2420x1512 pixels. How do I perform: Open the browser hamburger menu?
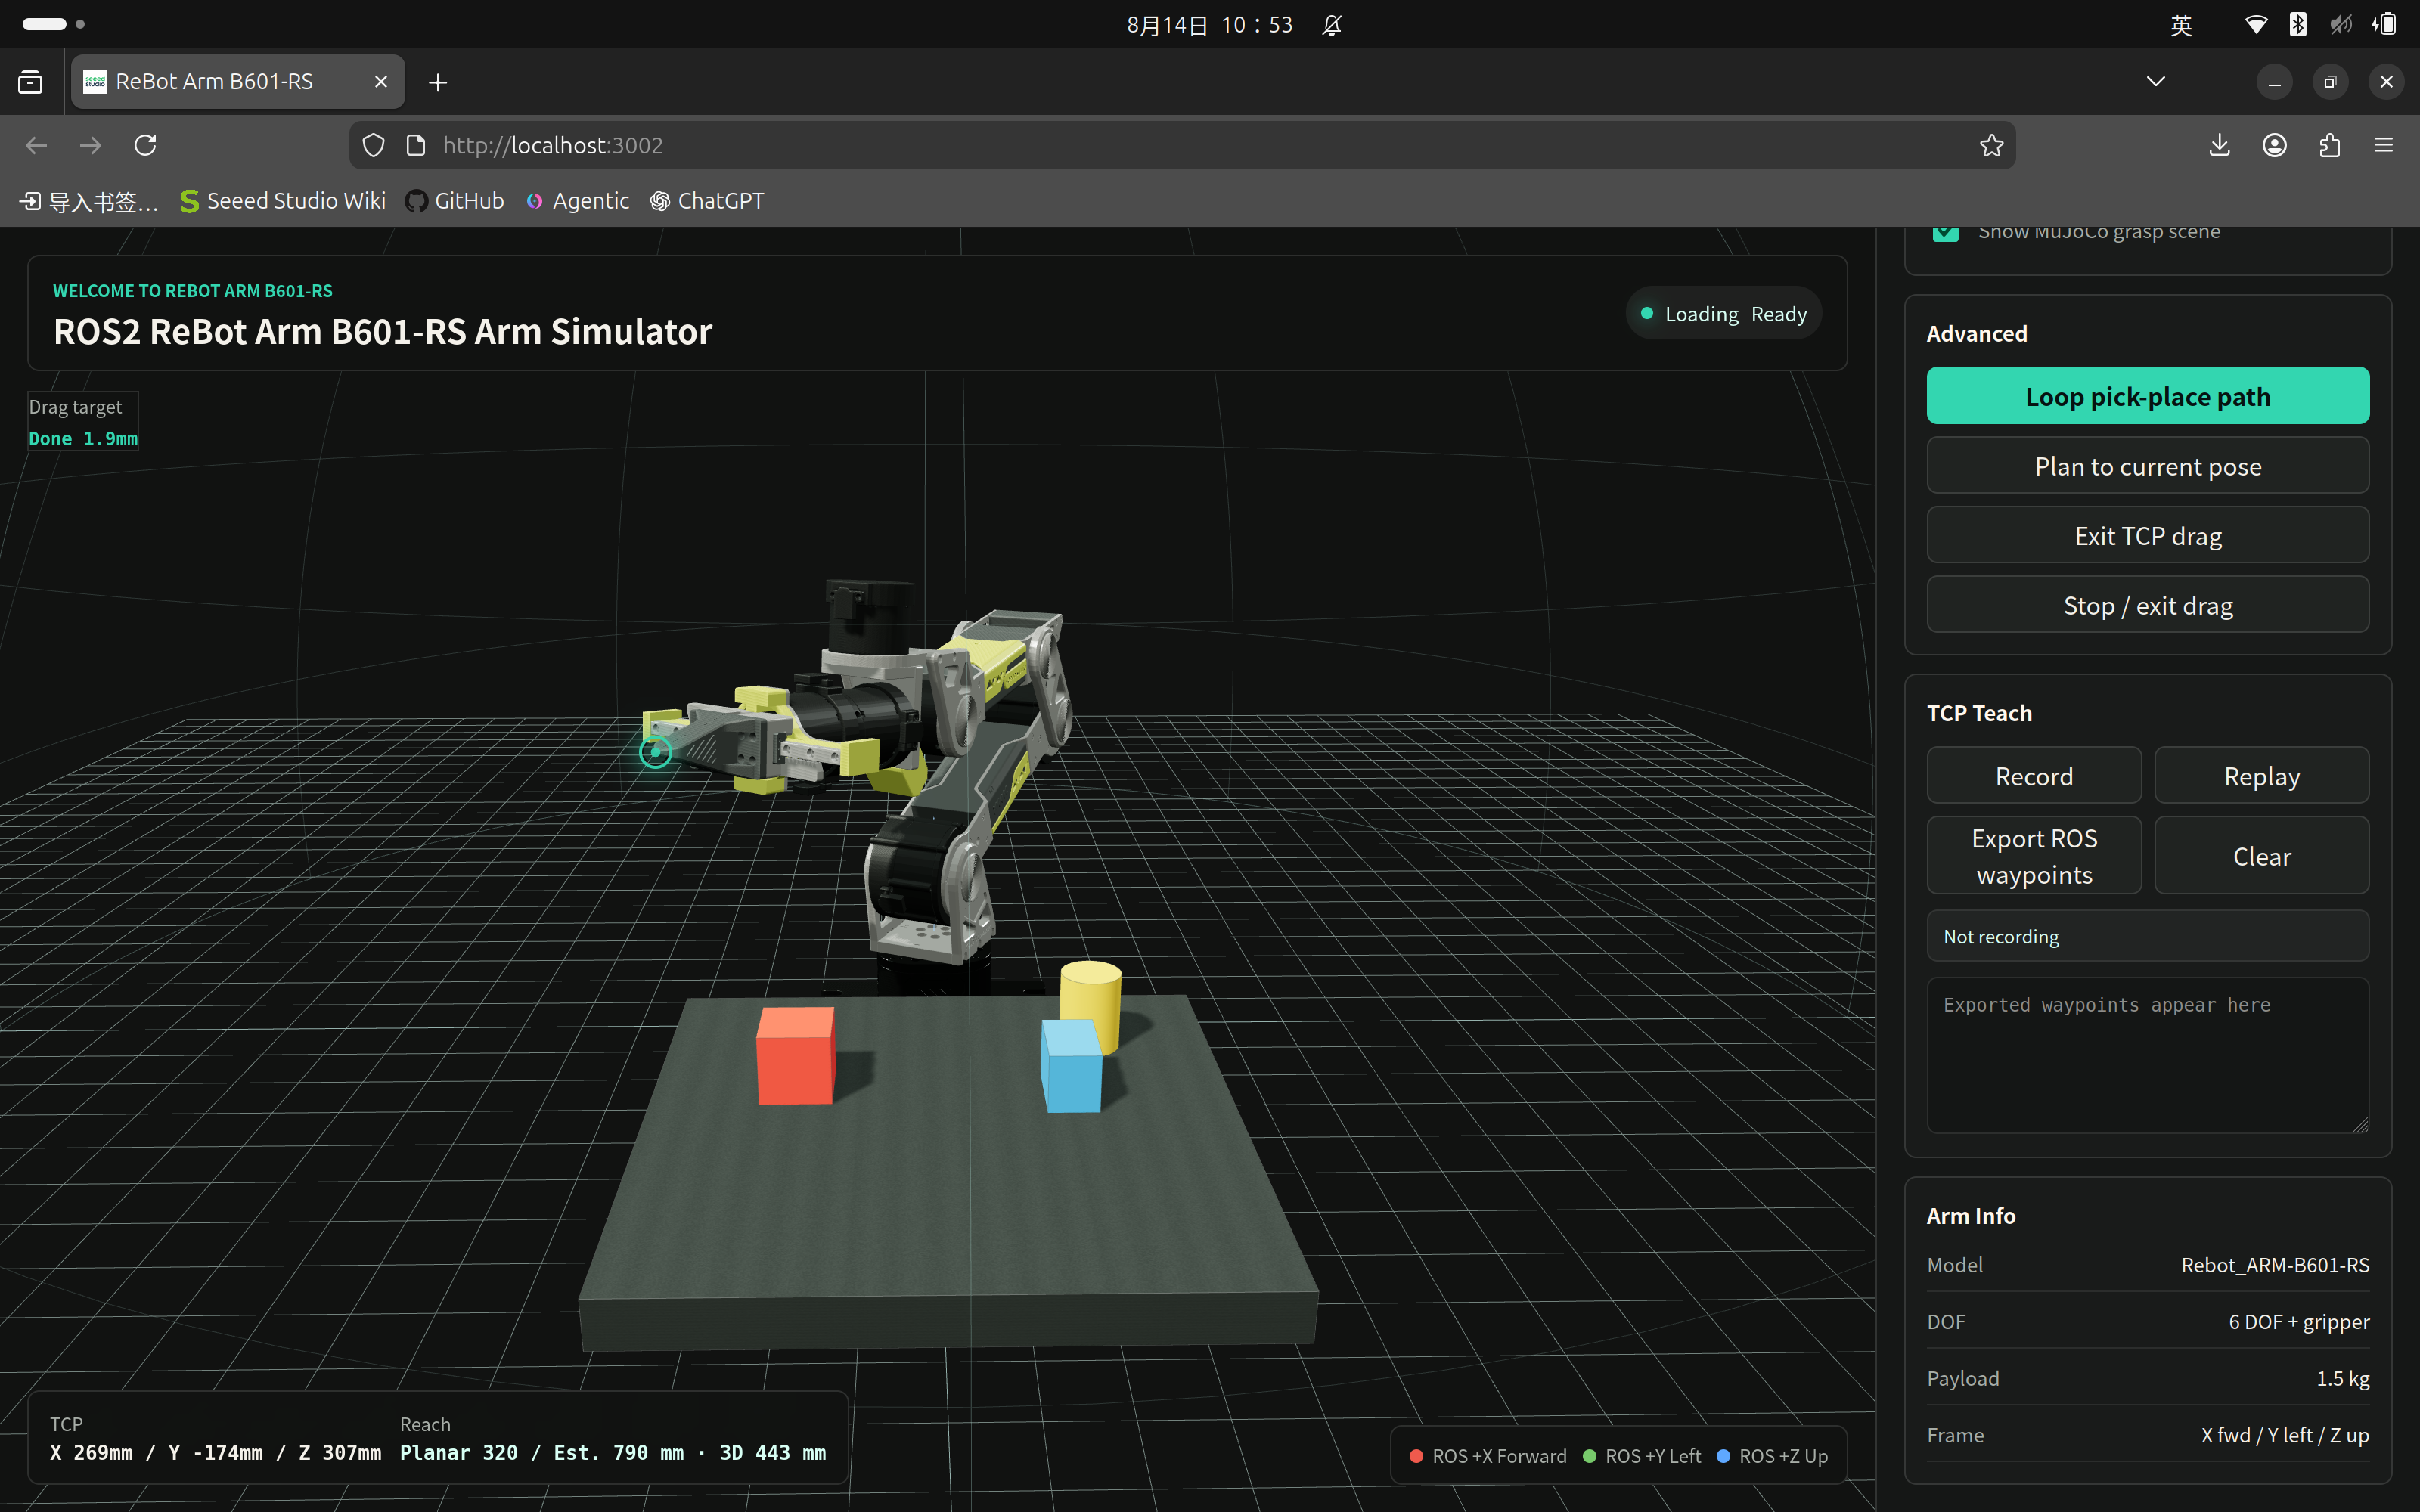[2384, 145]
